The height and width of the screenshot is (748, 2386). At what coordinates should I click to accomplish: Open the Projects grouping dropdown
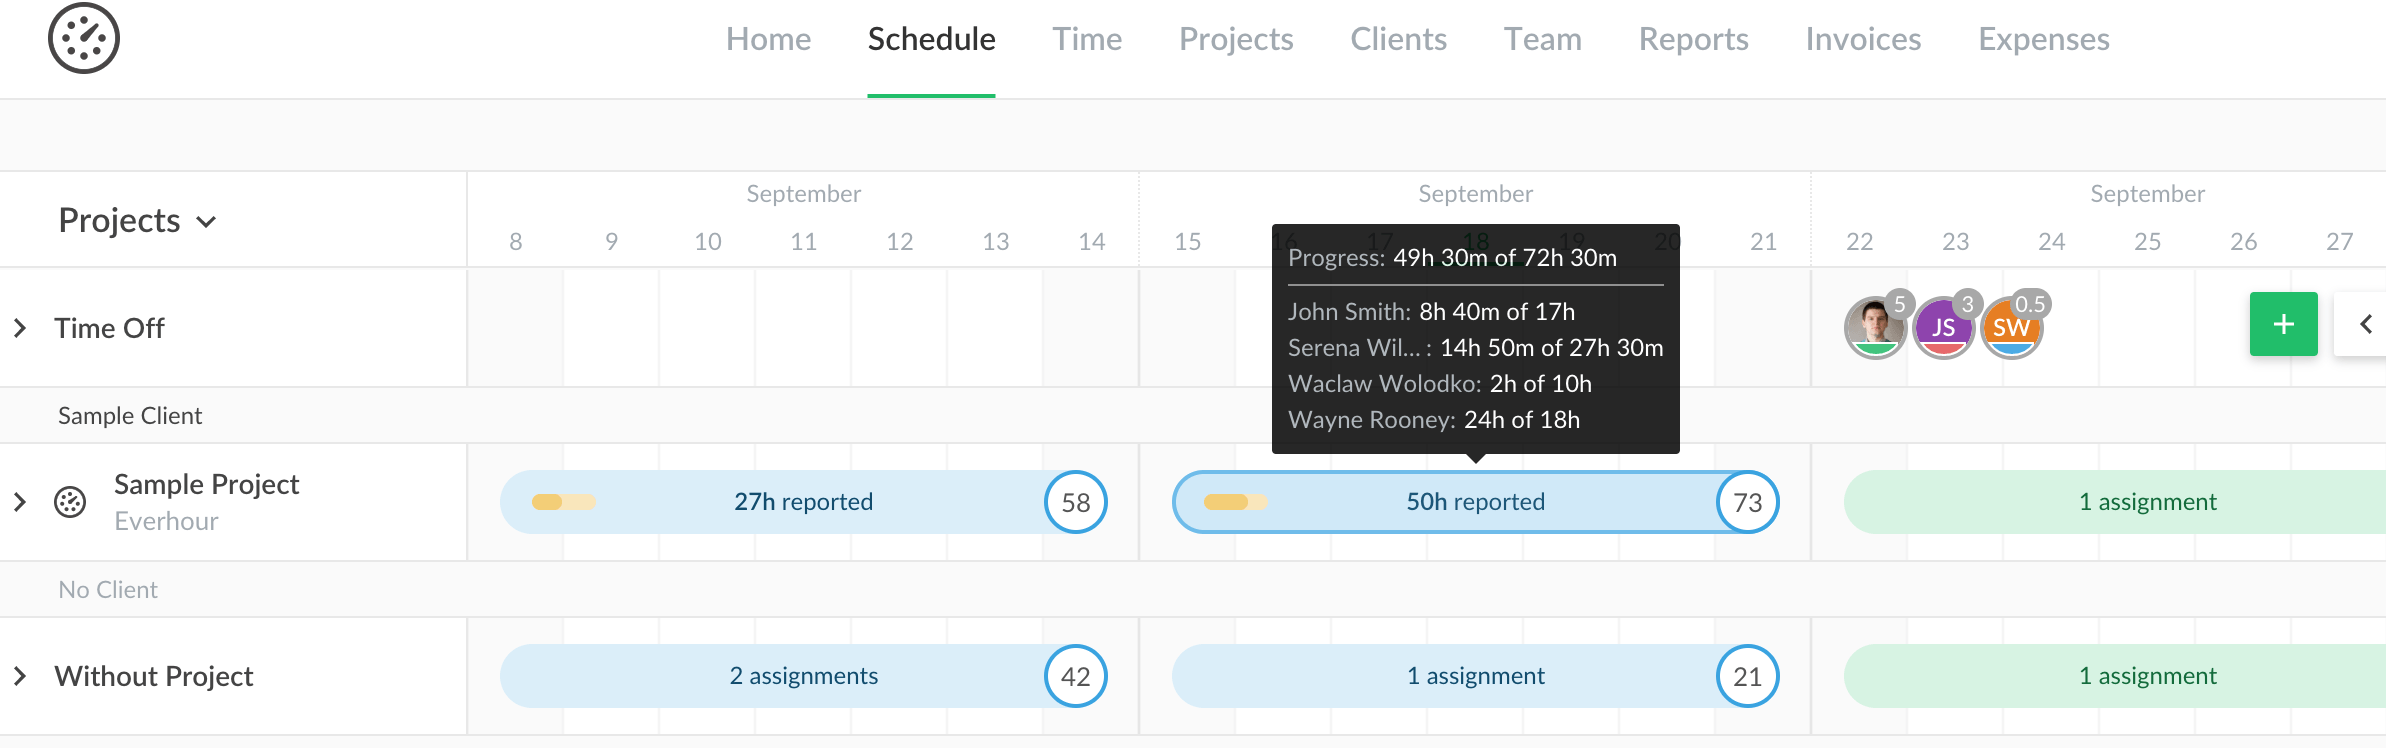pos(137,220)
